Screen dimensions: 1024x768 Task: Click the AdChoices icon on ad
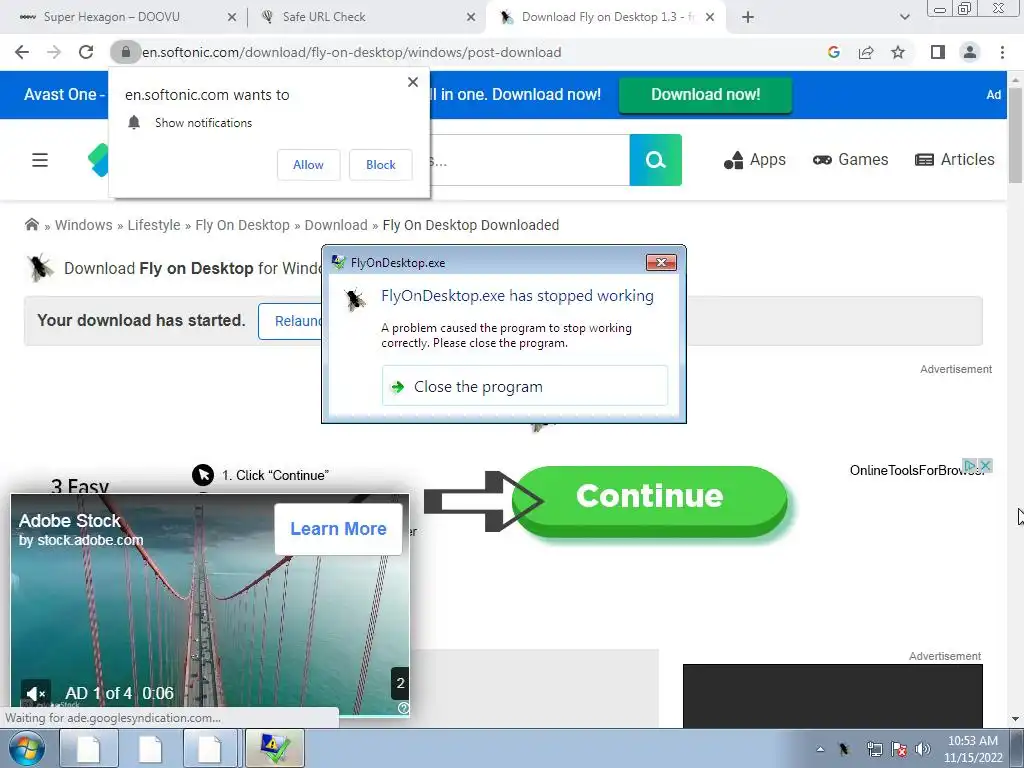pos(970,466)
